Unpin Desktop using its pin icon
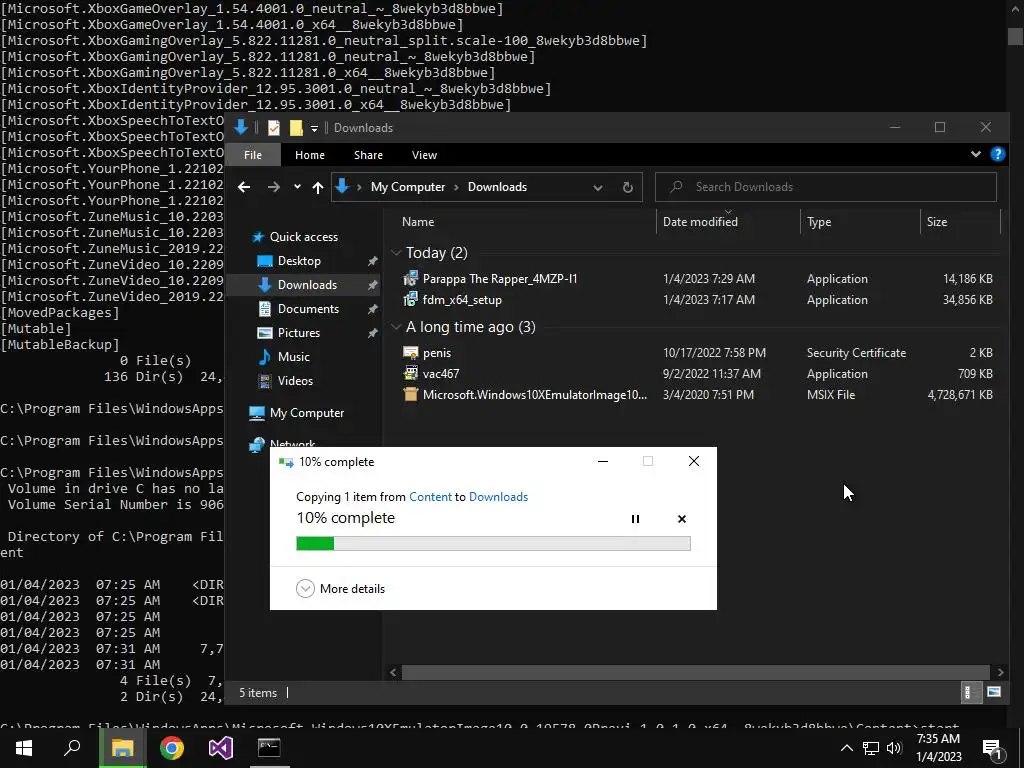Image resolution: width=1024 pixels, height=768 pixels. (x=372, y=261)
